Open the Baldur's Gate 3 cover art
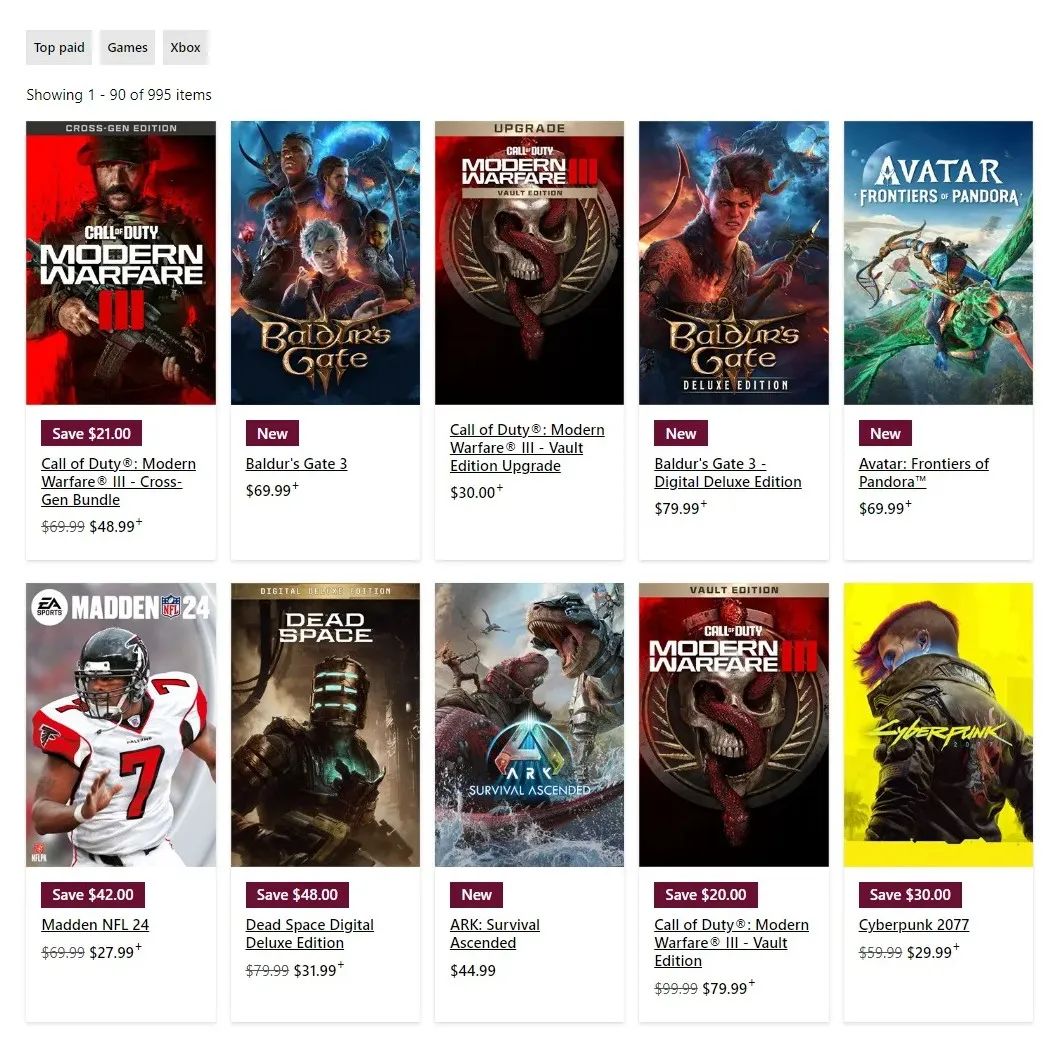This screenshot has height=1037, width=1053. pyautogui.click(x=325, y=263)
